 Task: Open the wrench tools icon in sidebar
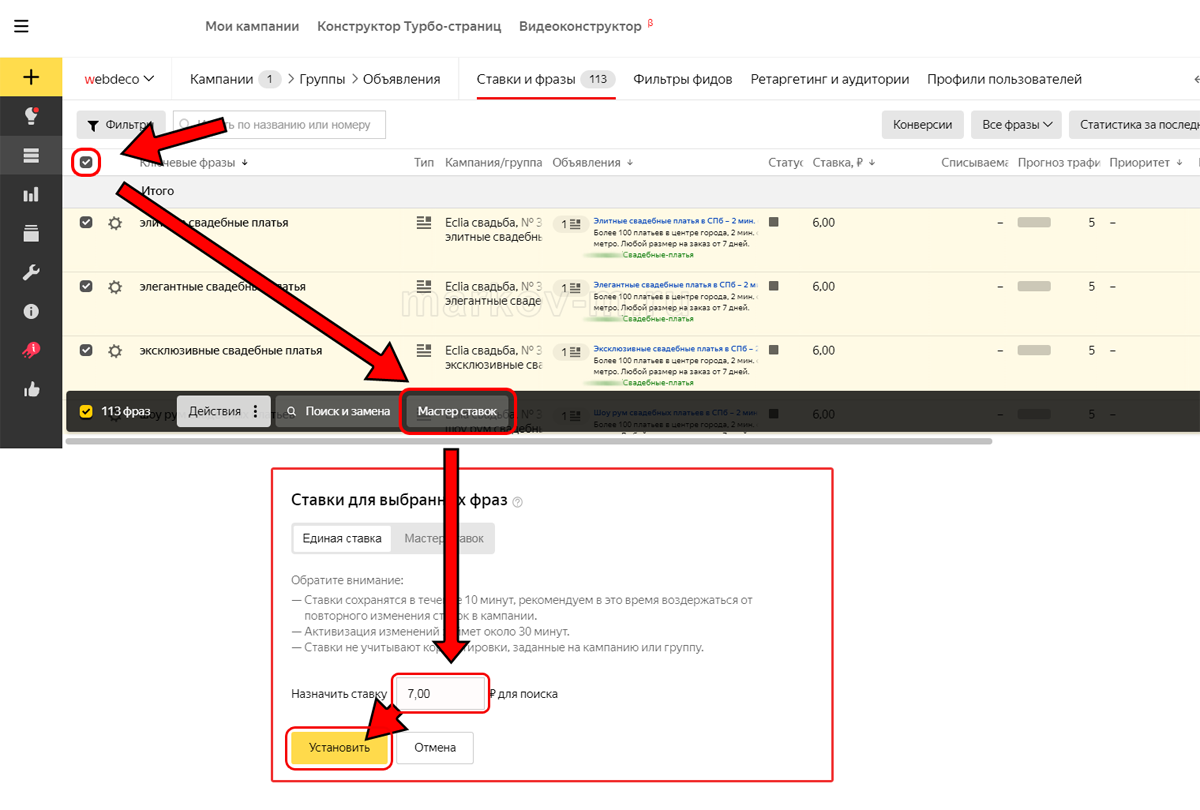click(31, 272)
